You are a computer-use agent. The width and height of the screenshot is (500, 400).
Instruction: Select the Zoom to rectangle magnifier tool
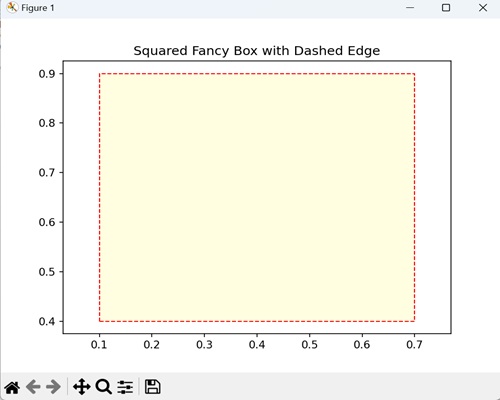[104, 387]
